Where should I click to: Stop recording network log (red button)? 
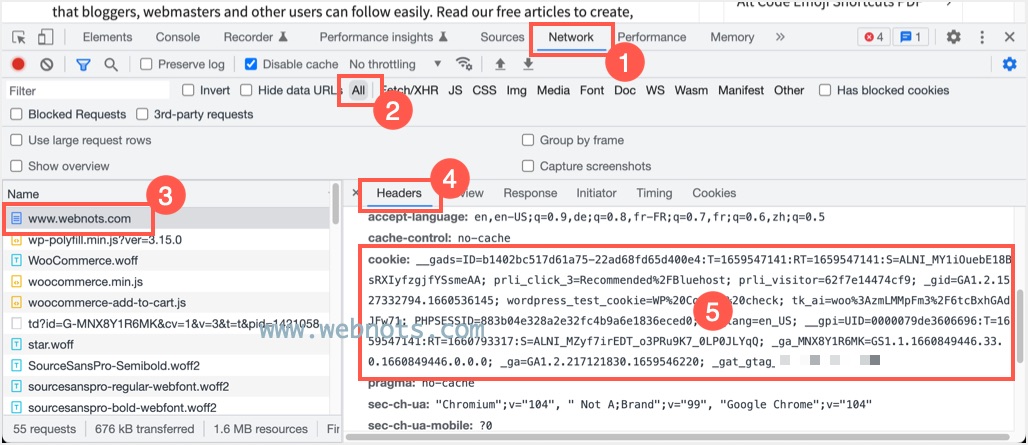tap(18, 64)
